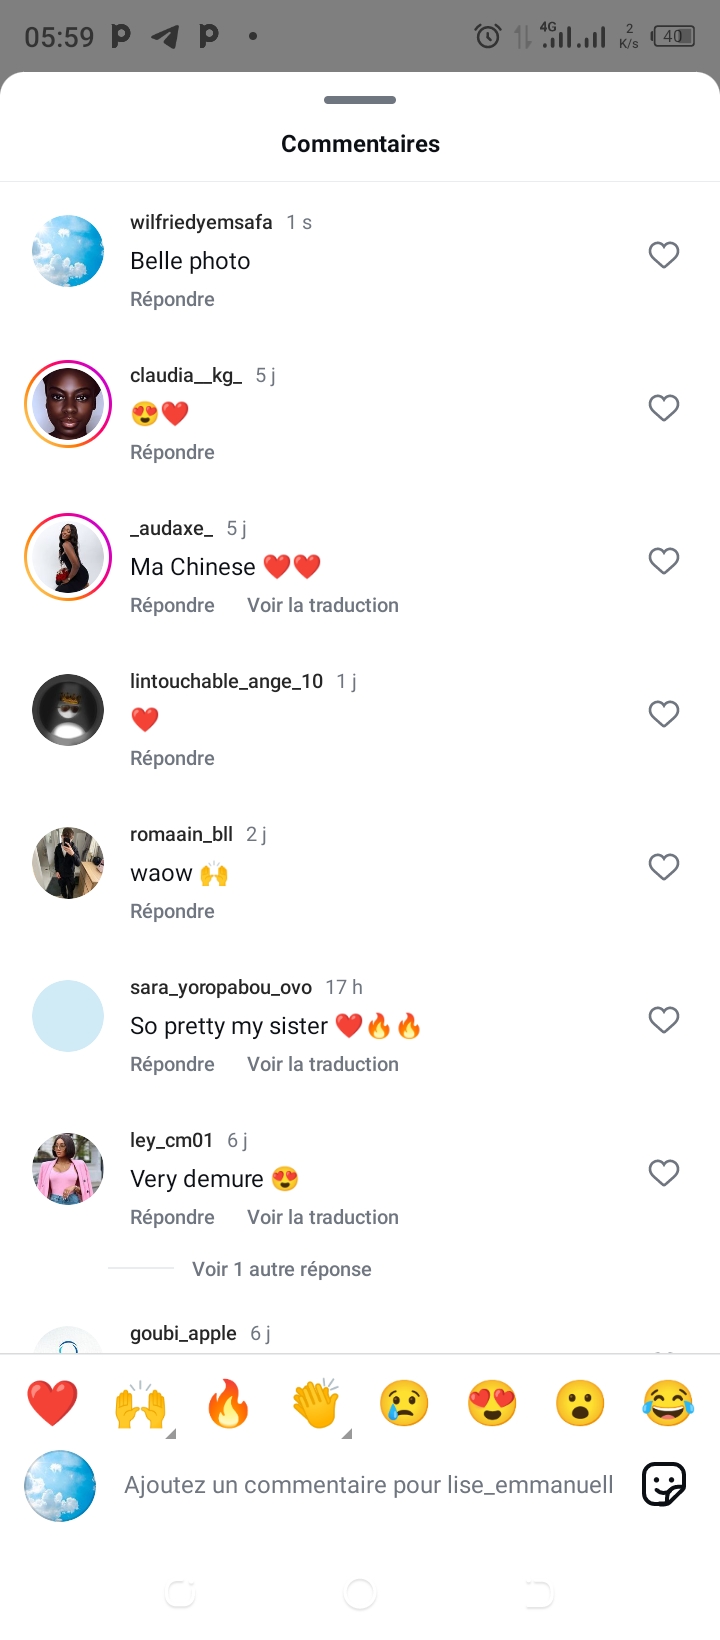The height and width of the screenshot is (1640, 720).
Task: Show translation for the "Ma Chinese" comment
Action: [x=323, y=605]
